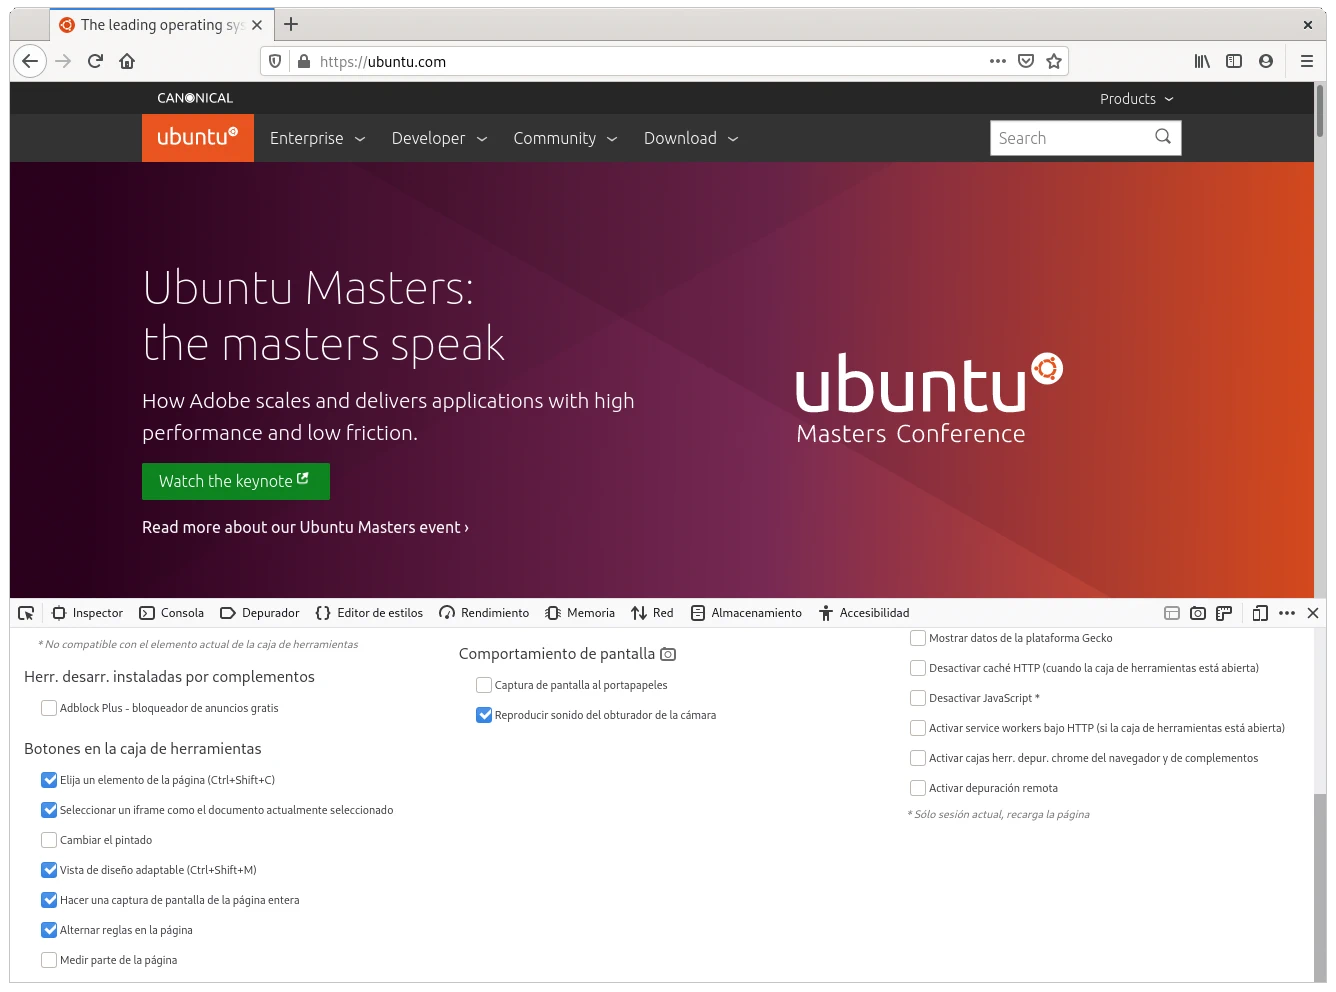
Task: Open the Firefox hamburger menu
Action: click(1306, 61)
